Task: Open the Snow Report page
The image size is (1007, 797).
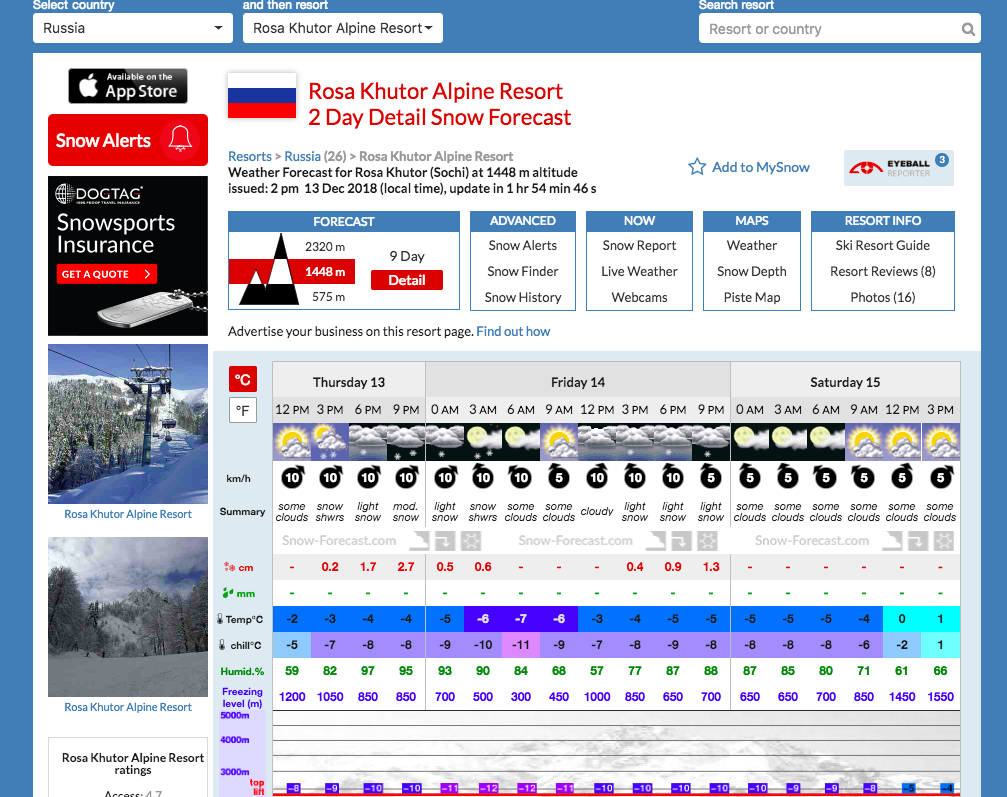Action: (639, 245)
